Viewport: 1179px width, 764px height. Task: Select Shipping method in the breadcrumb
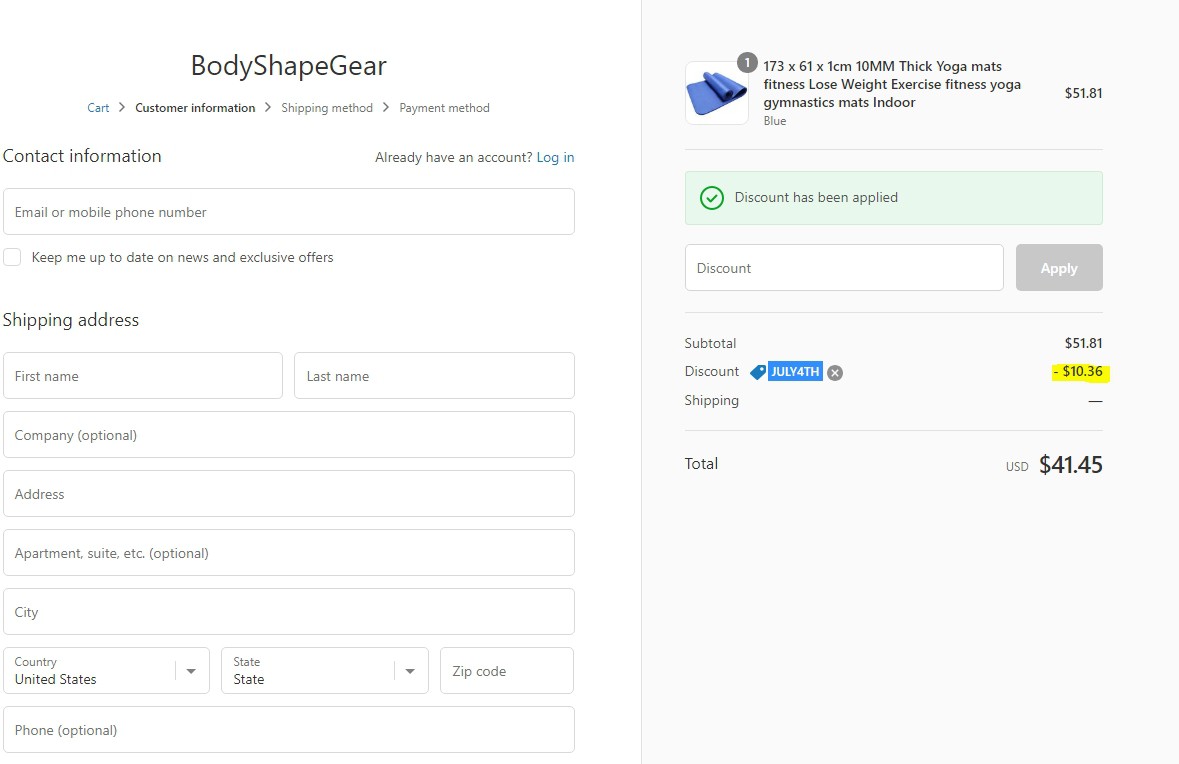click(326, 107)
